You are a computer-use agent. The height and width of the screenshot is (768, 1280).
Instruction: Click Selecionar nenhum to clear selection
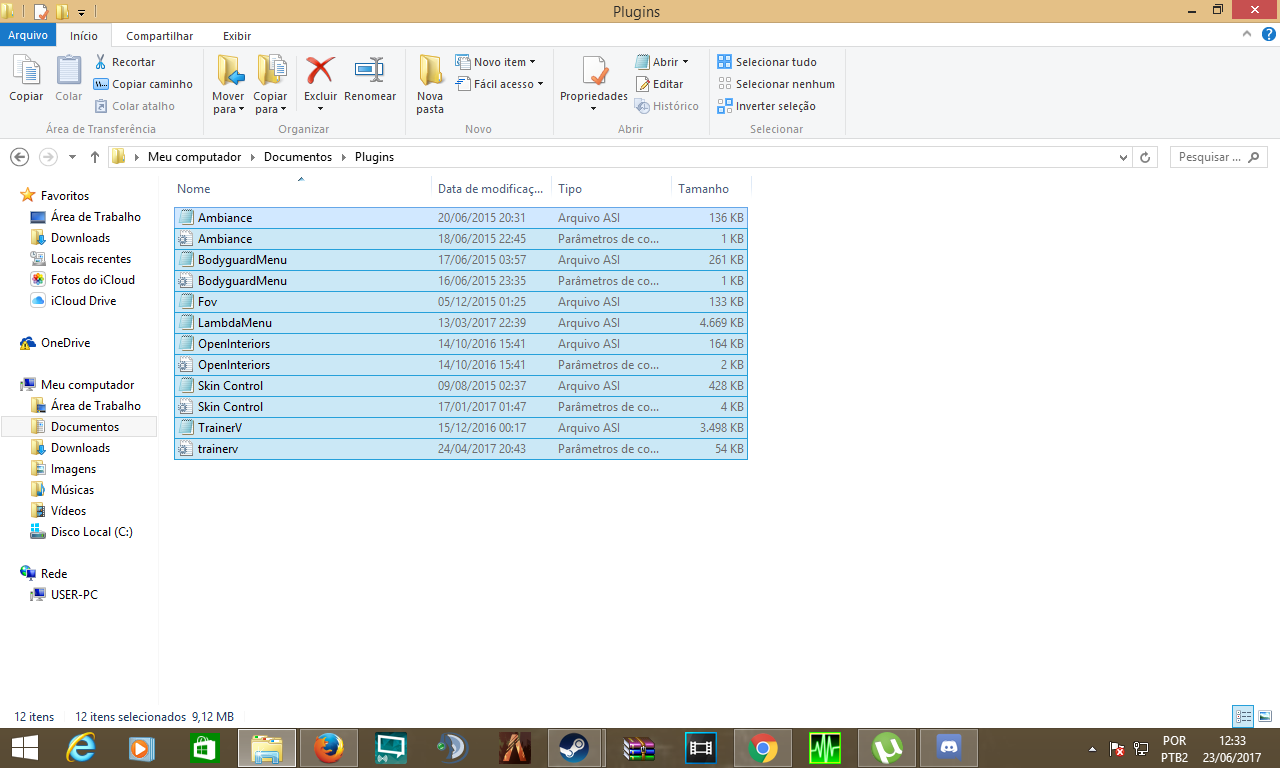pyautogui.click(x=776, y=84)
